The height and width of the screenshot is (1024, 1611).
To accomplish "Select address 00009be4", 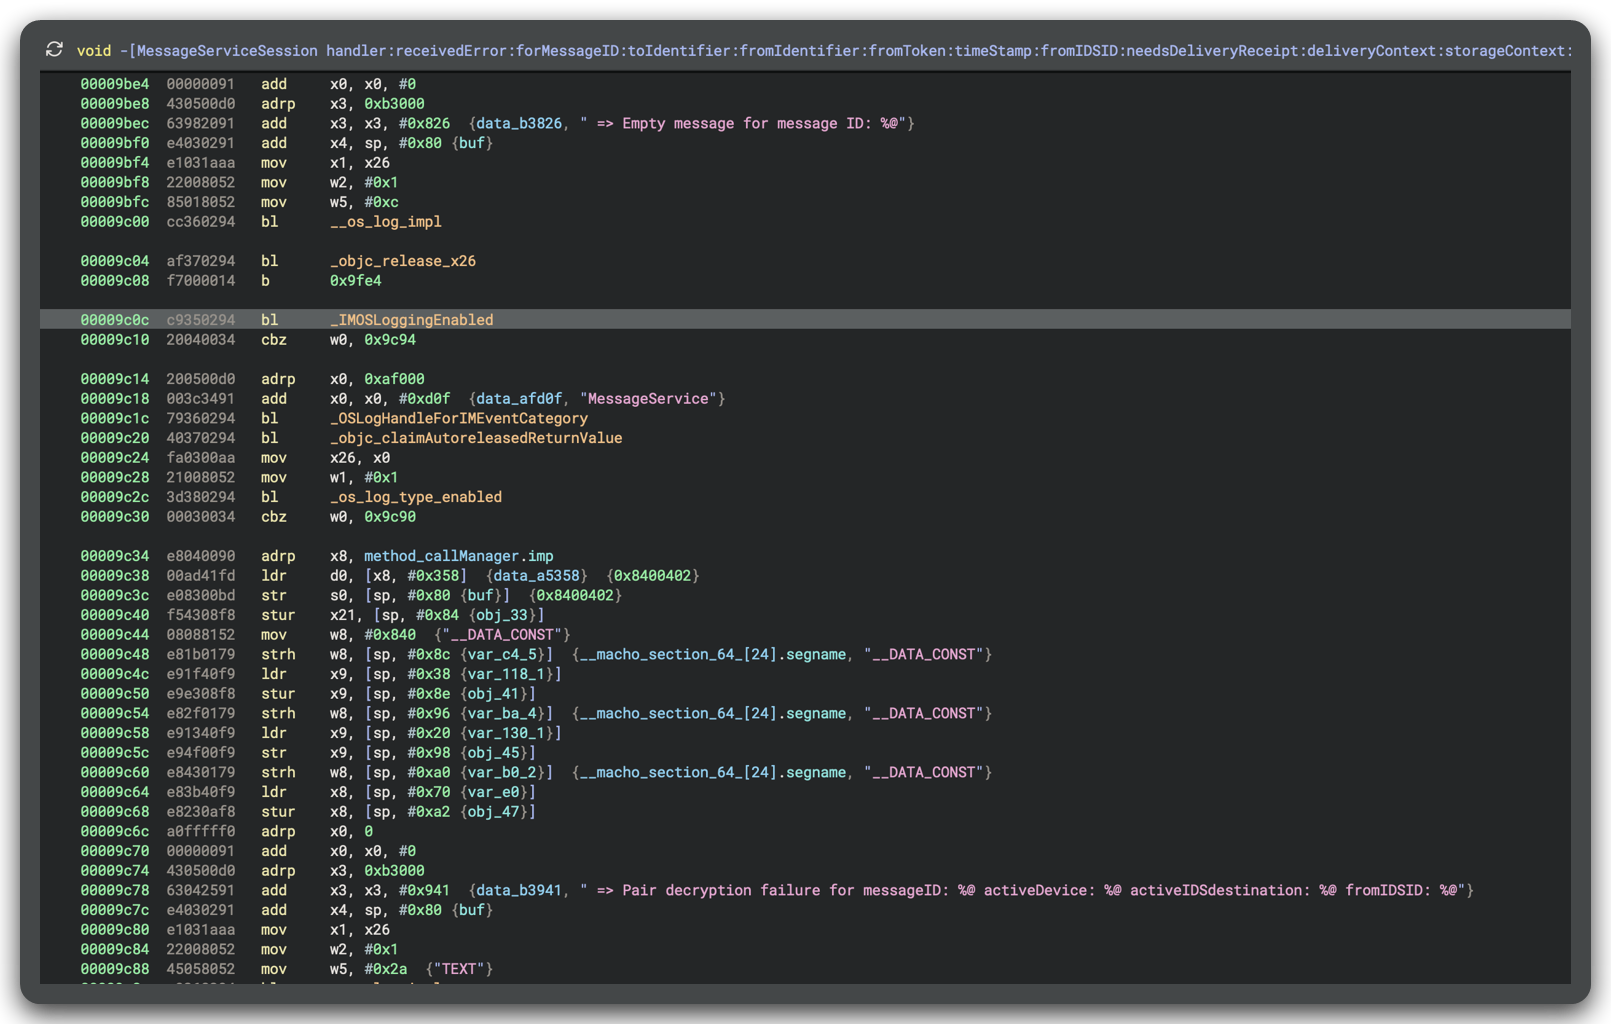I will 115,84.
